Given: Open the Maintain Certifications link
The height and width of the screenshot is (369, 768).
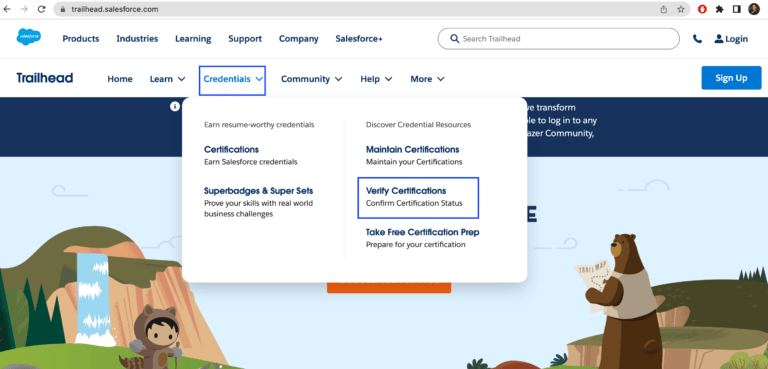Looking at the screenshot, I should [x=412, y=149].
